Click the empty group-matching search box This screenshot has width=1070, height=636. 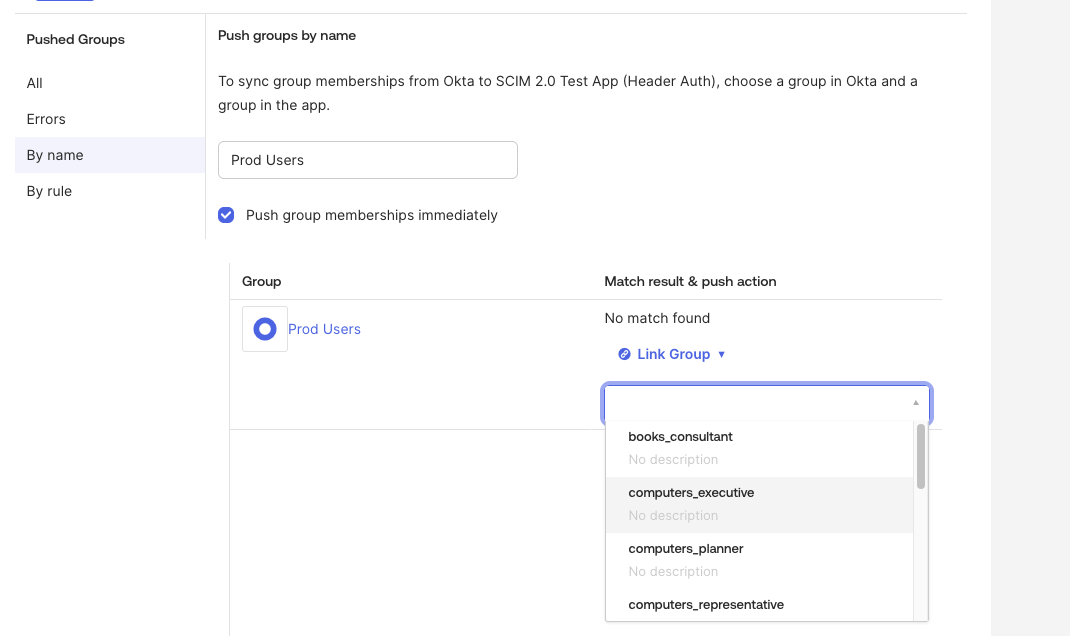point(760,402)
